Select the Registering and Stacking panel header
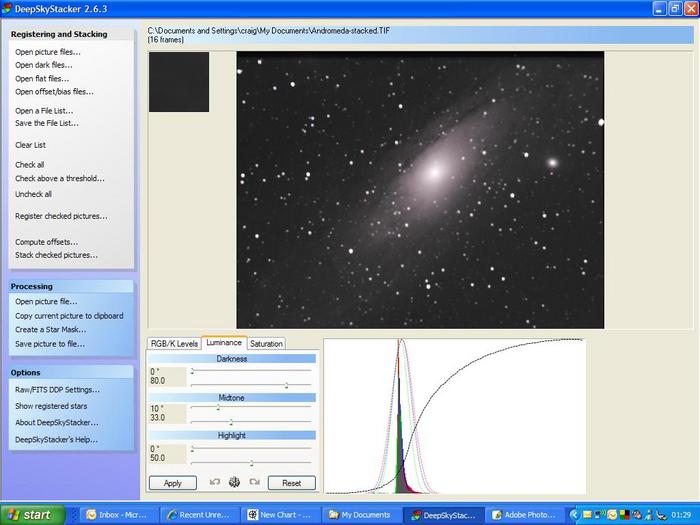700x525 pixels. [x=59, y=34]
